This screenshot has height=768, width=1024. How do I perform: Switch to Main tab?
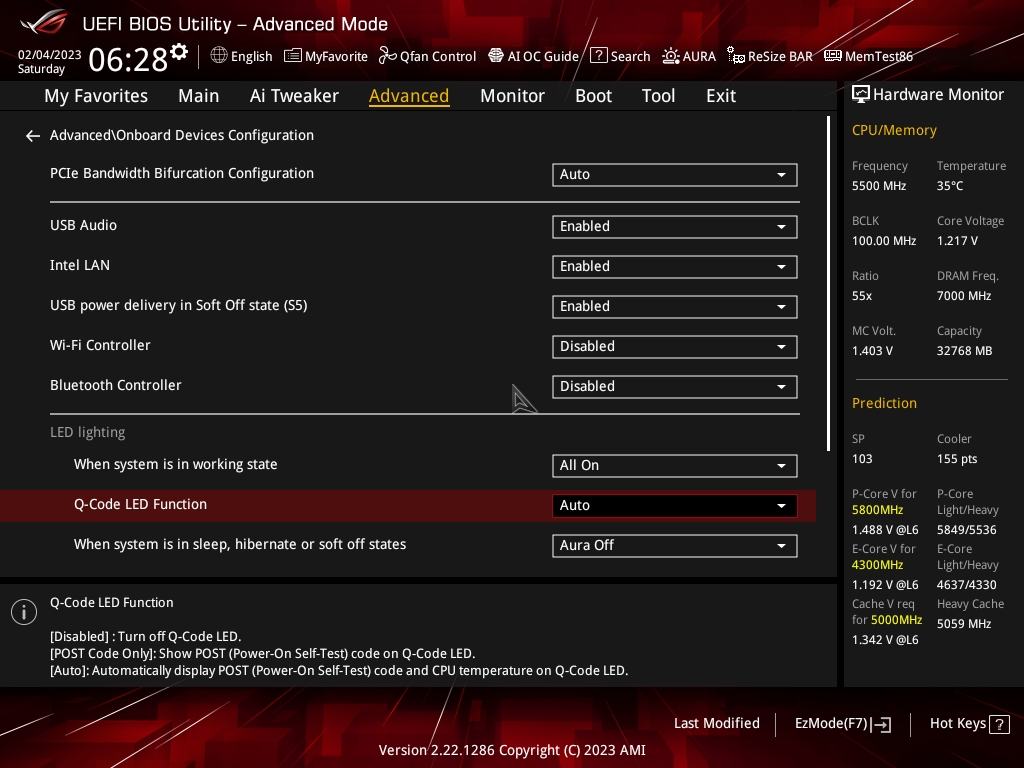199,96
